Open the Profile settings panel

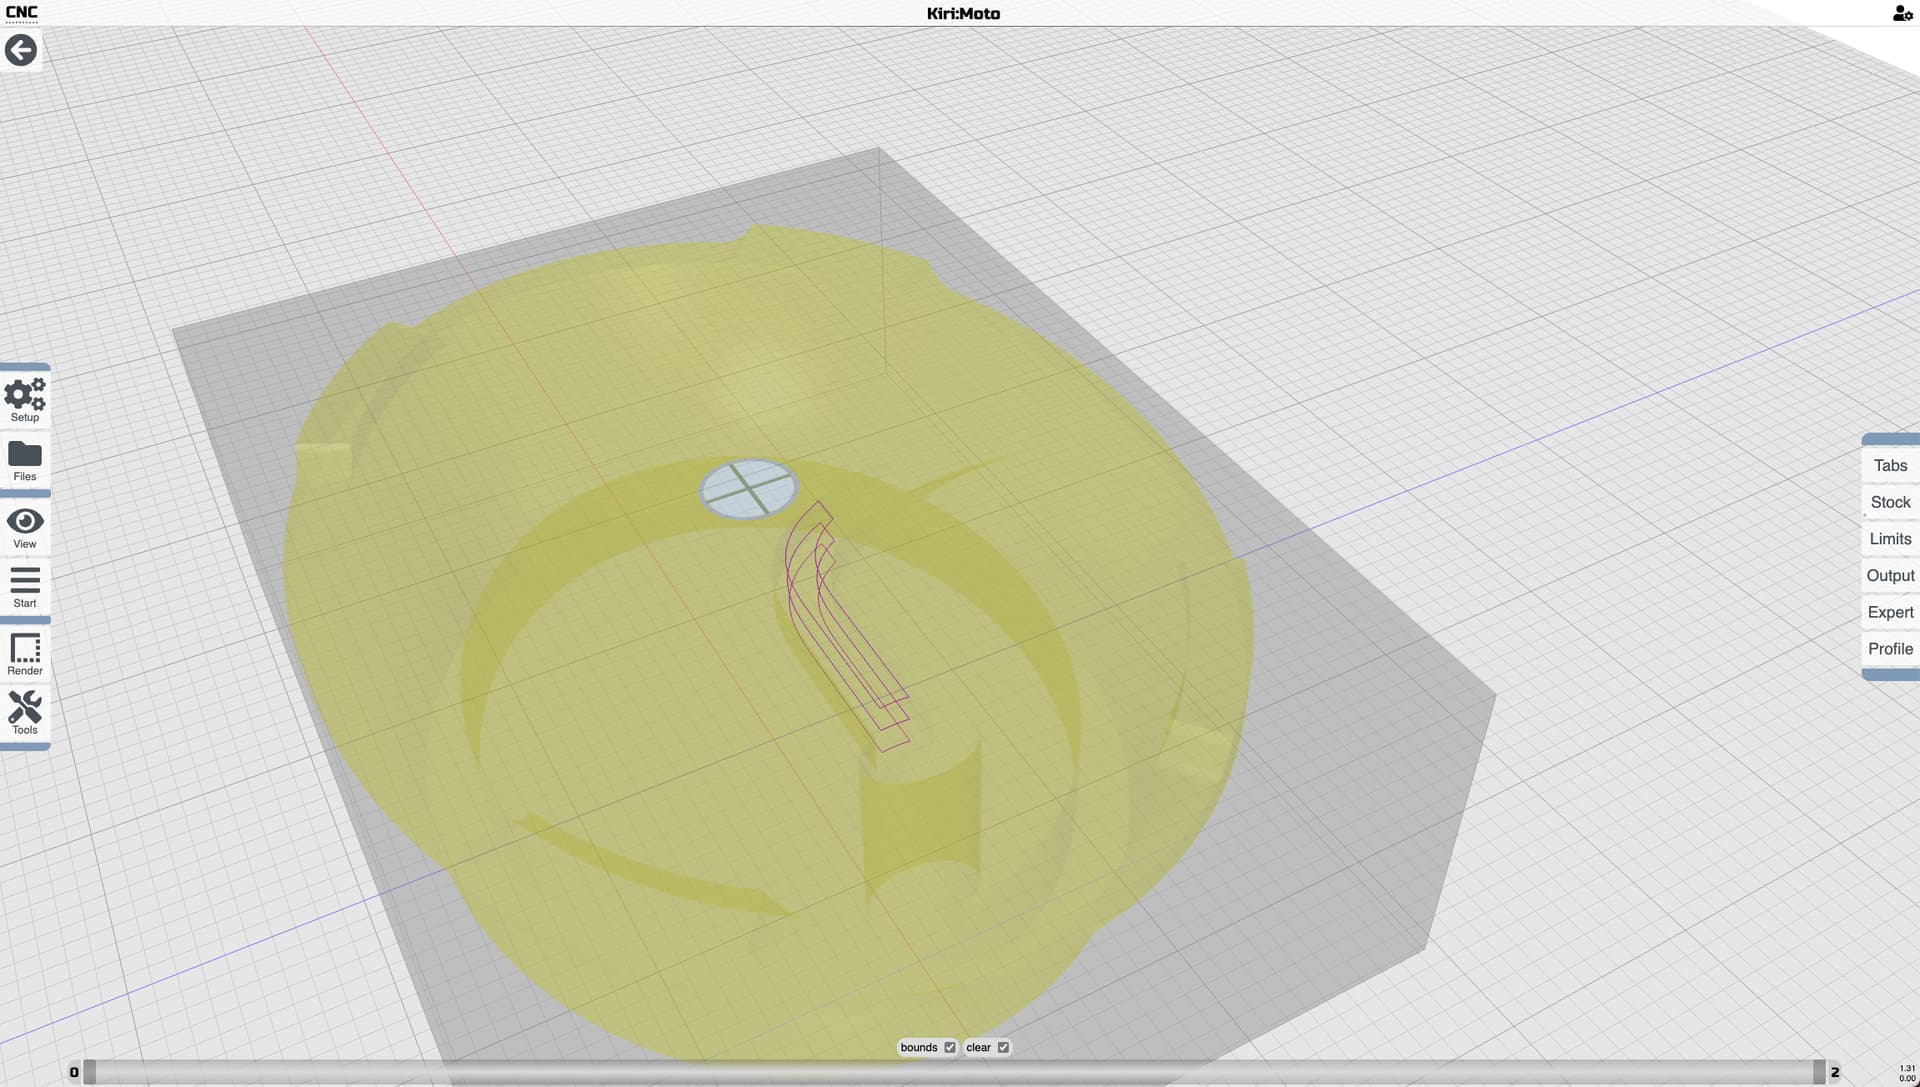click(1890, 649)
